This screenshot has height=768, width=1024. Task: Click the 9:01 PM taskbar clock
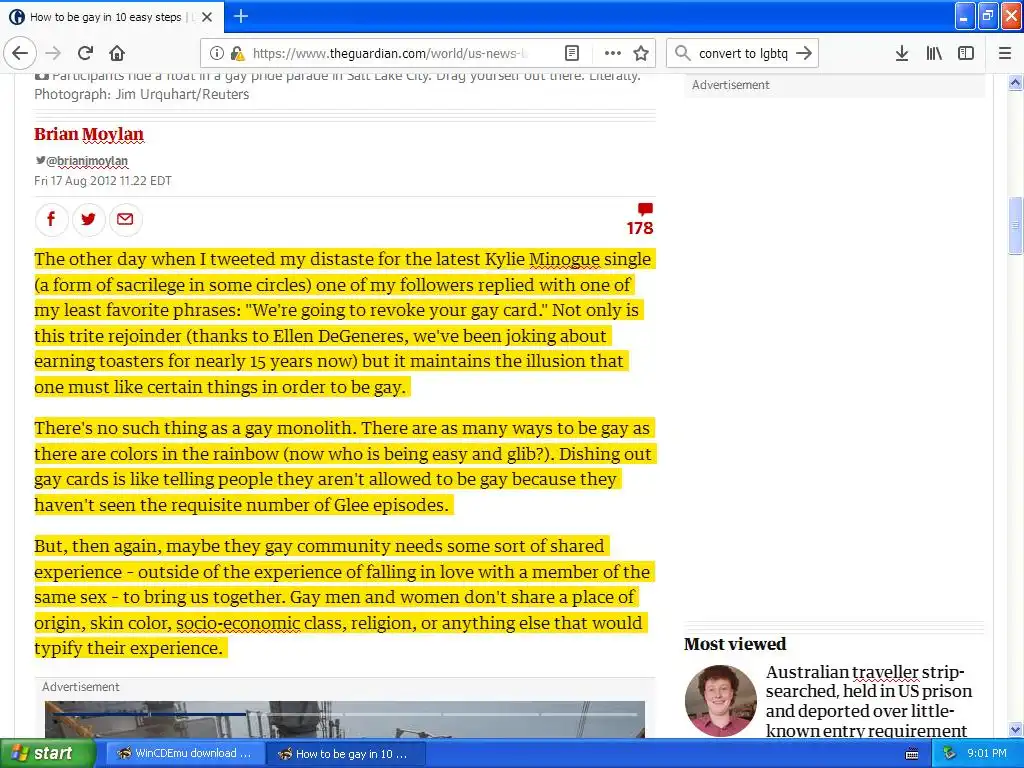[987, 754]
